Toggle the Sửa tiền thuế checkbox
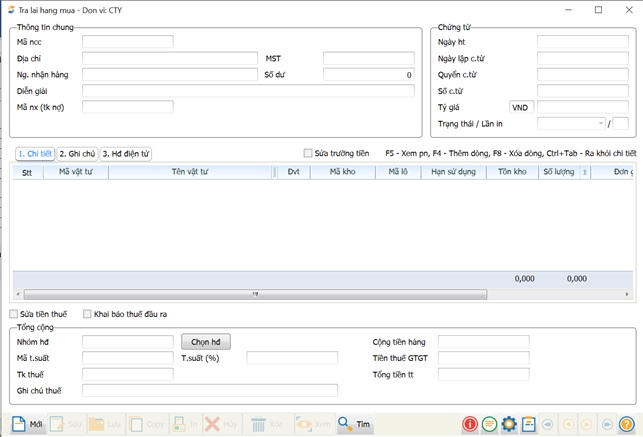Image resolution: width=643 pixels, height=437 pixels. click(14, 314)
